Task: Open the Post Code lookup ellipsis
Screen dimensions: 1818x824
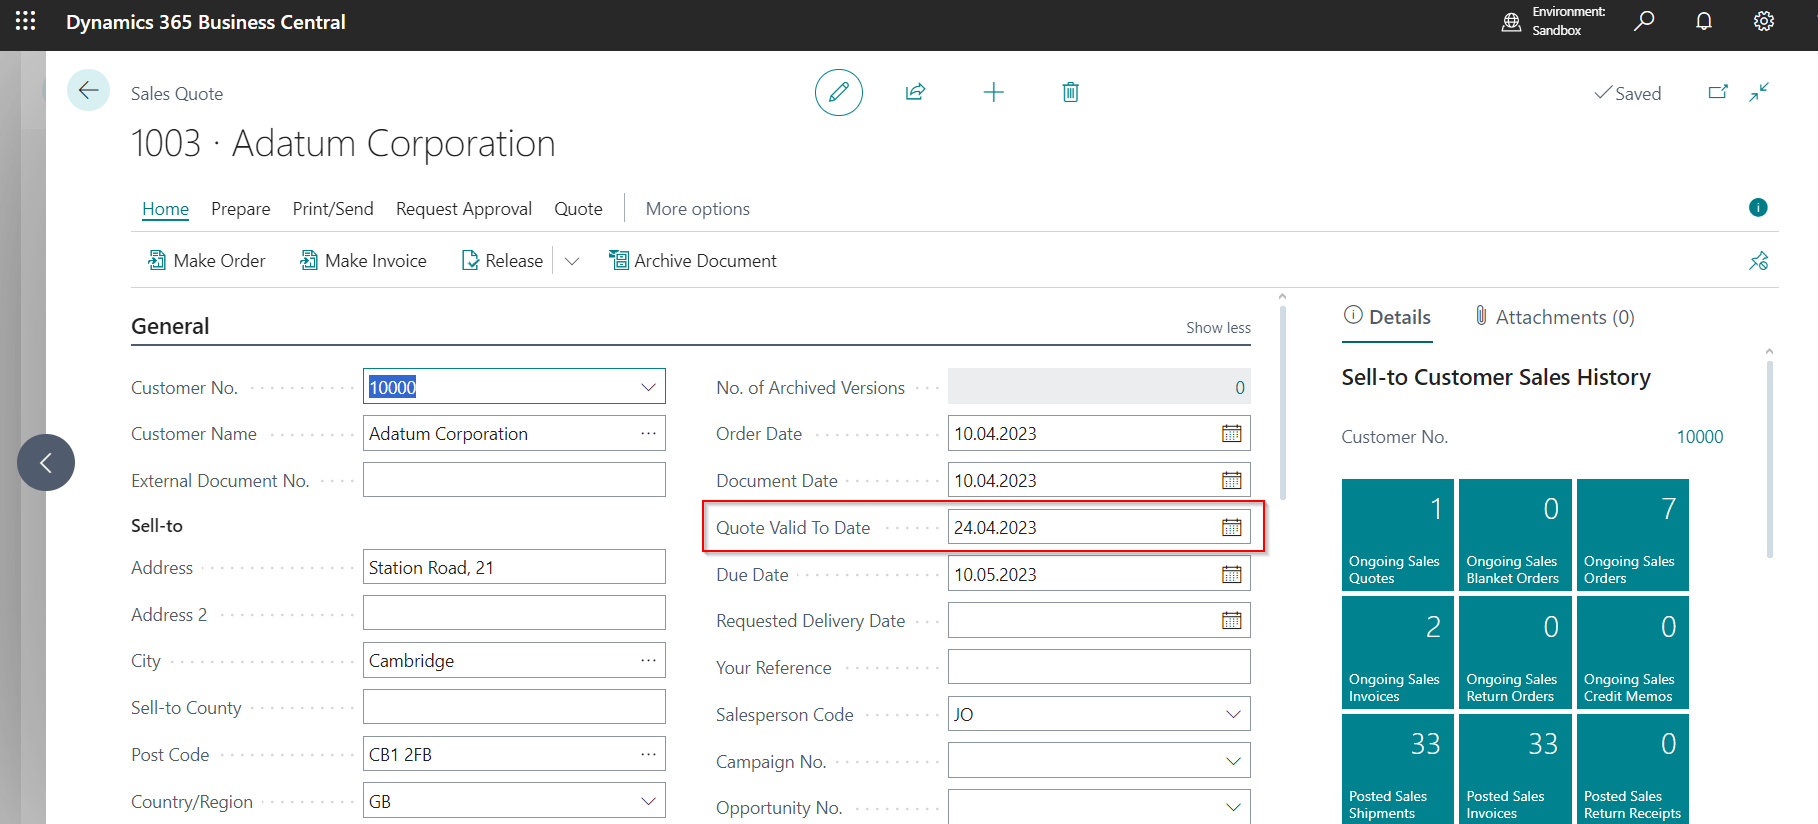Action: tap(648, 754)
